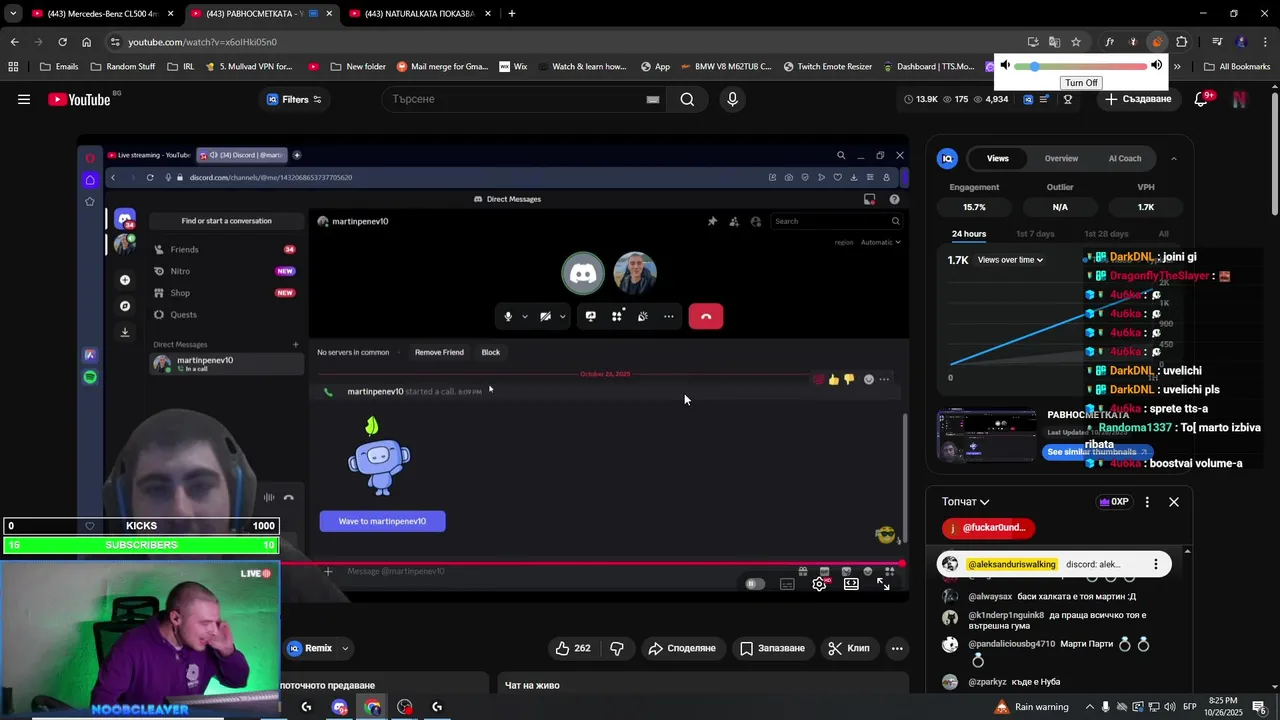Open the Chrome translate page icon
This screenshot has height=720, width=1280.
(x=1054, y=42)
